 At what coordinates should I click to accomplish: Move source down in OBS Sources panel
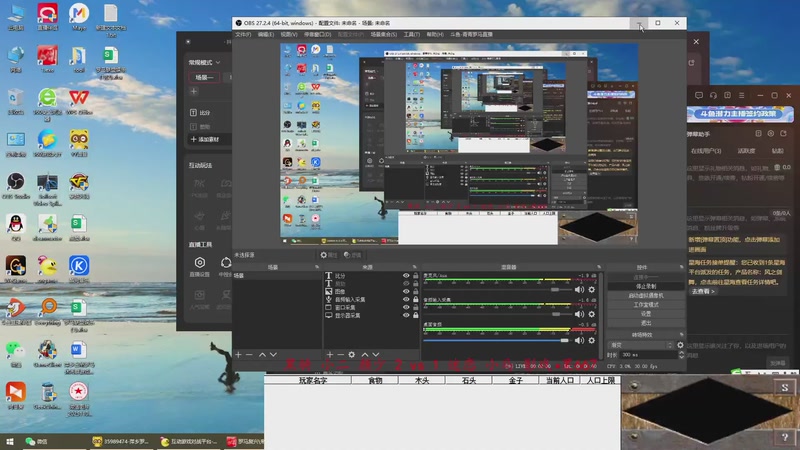376,354
